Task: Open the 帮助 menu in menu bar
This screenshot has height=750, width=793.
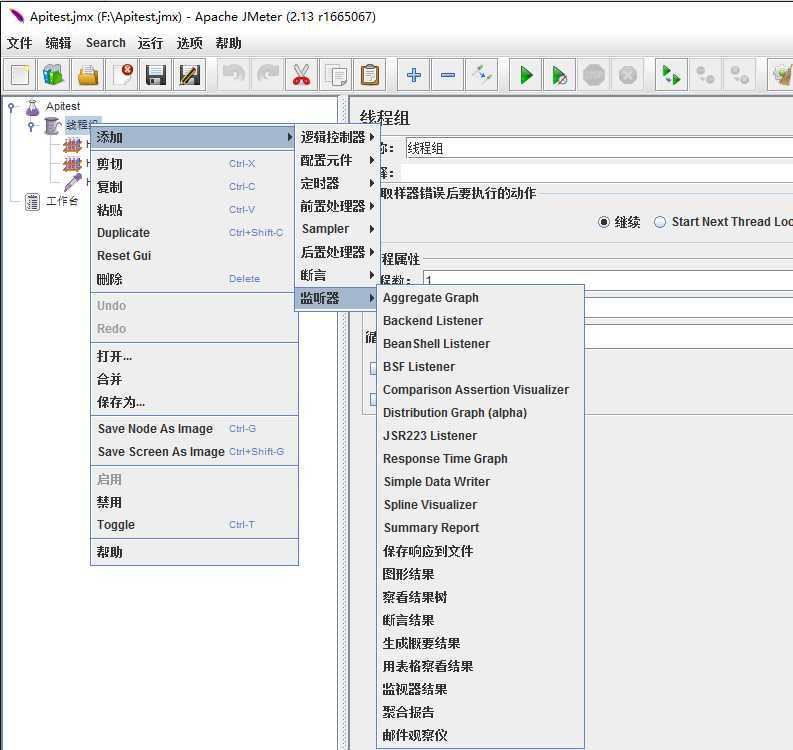Action: [228, 43]
